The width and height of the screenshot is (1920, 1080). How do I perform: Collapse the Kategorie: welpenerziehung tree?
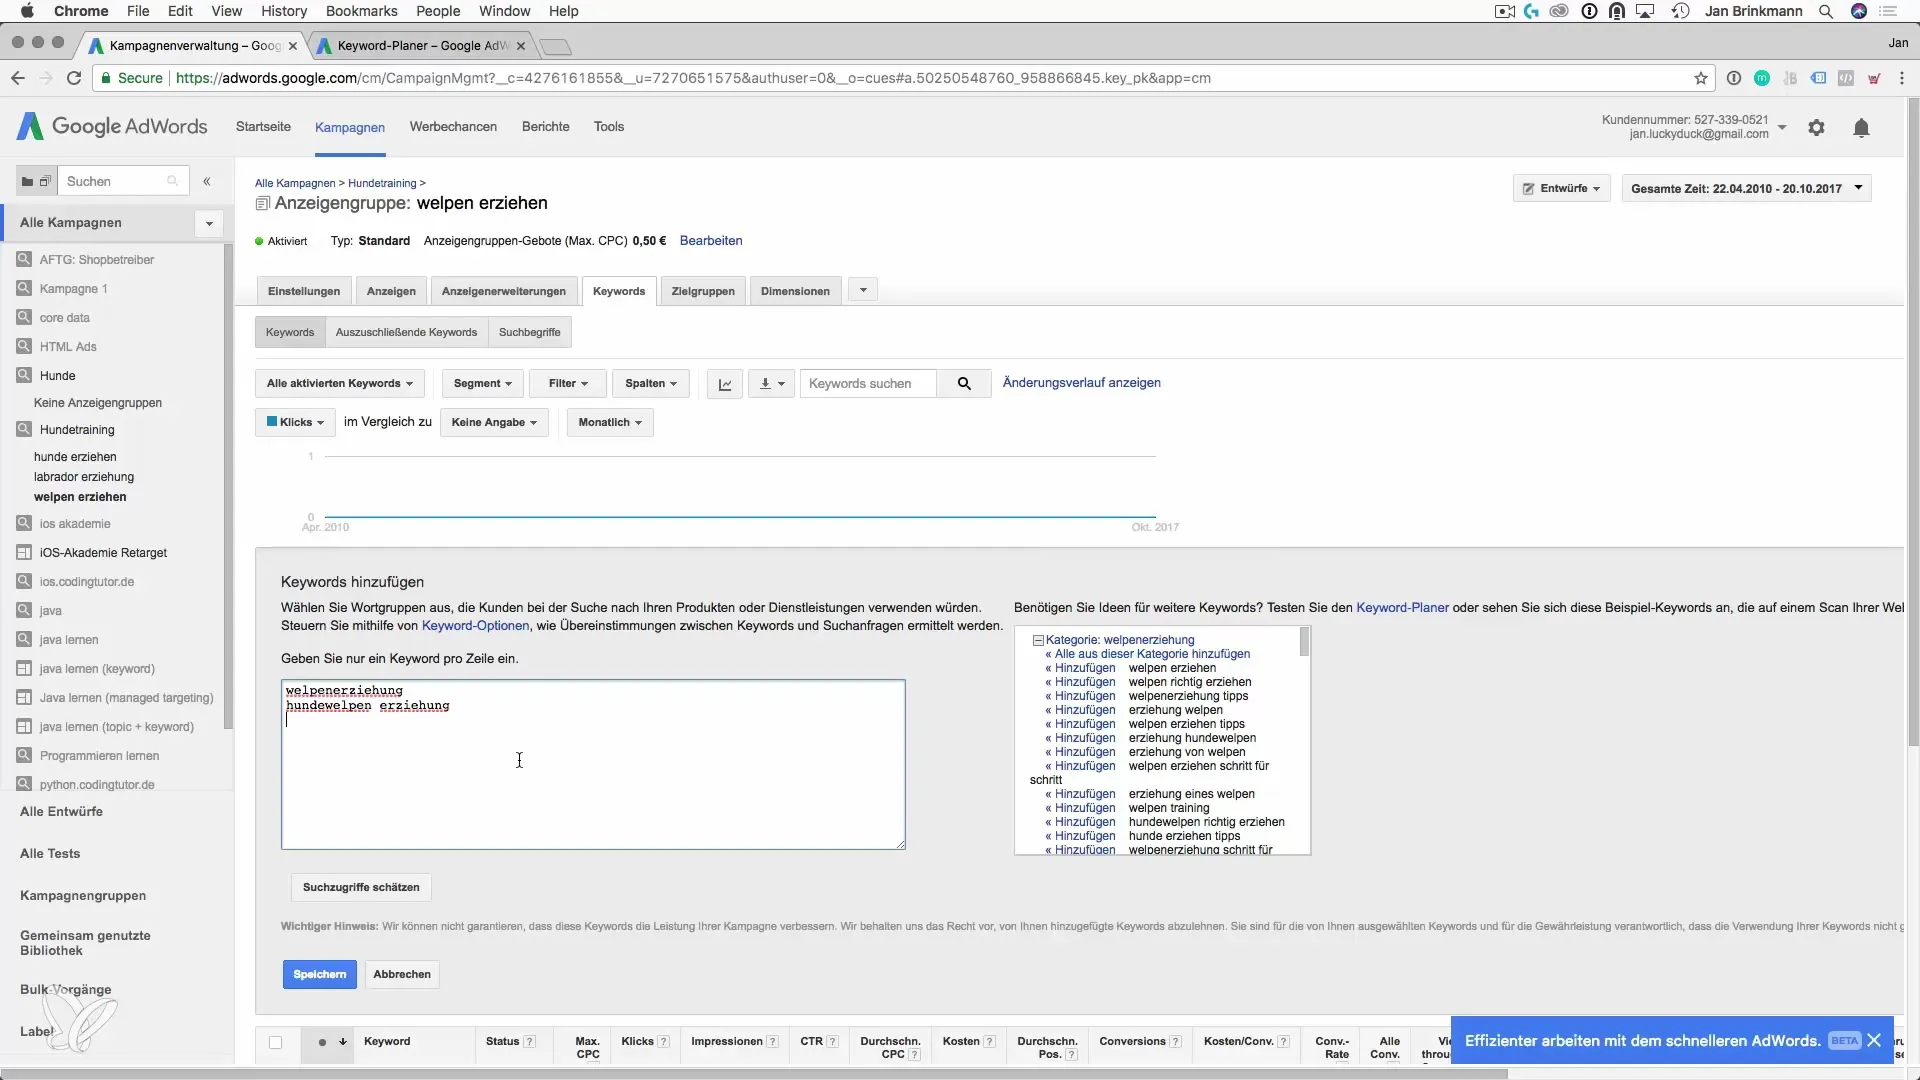click(x=1038, y=640)
